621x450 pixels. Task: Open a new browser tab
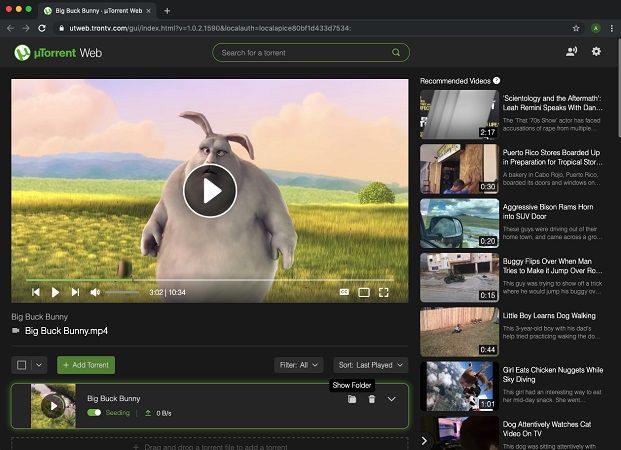click(167, 11)
